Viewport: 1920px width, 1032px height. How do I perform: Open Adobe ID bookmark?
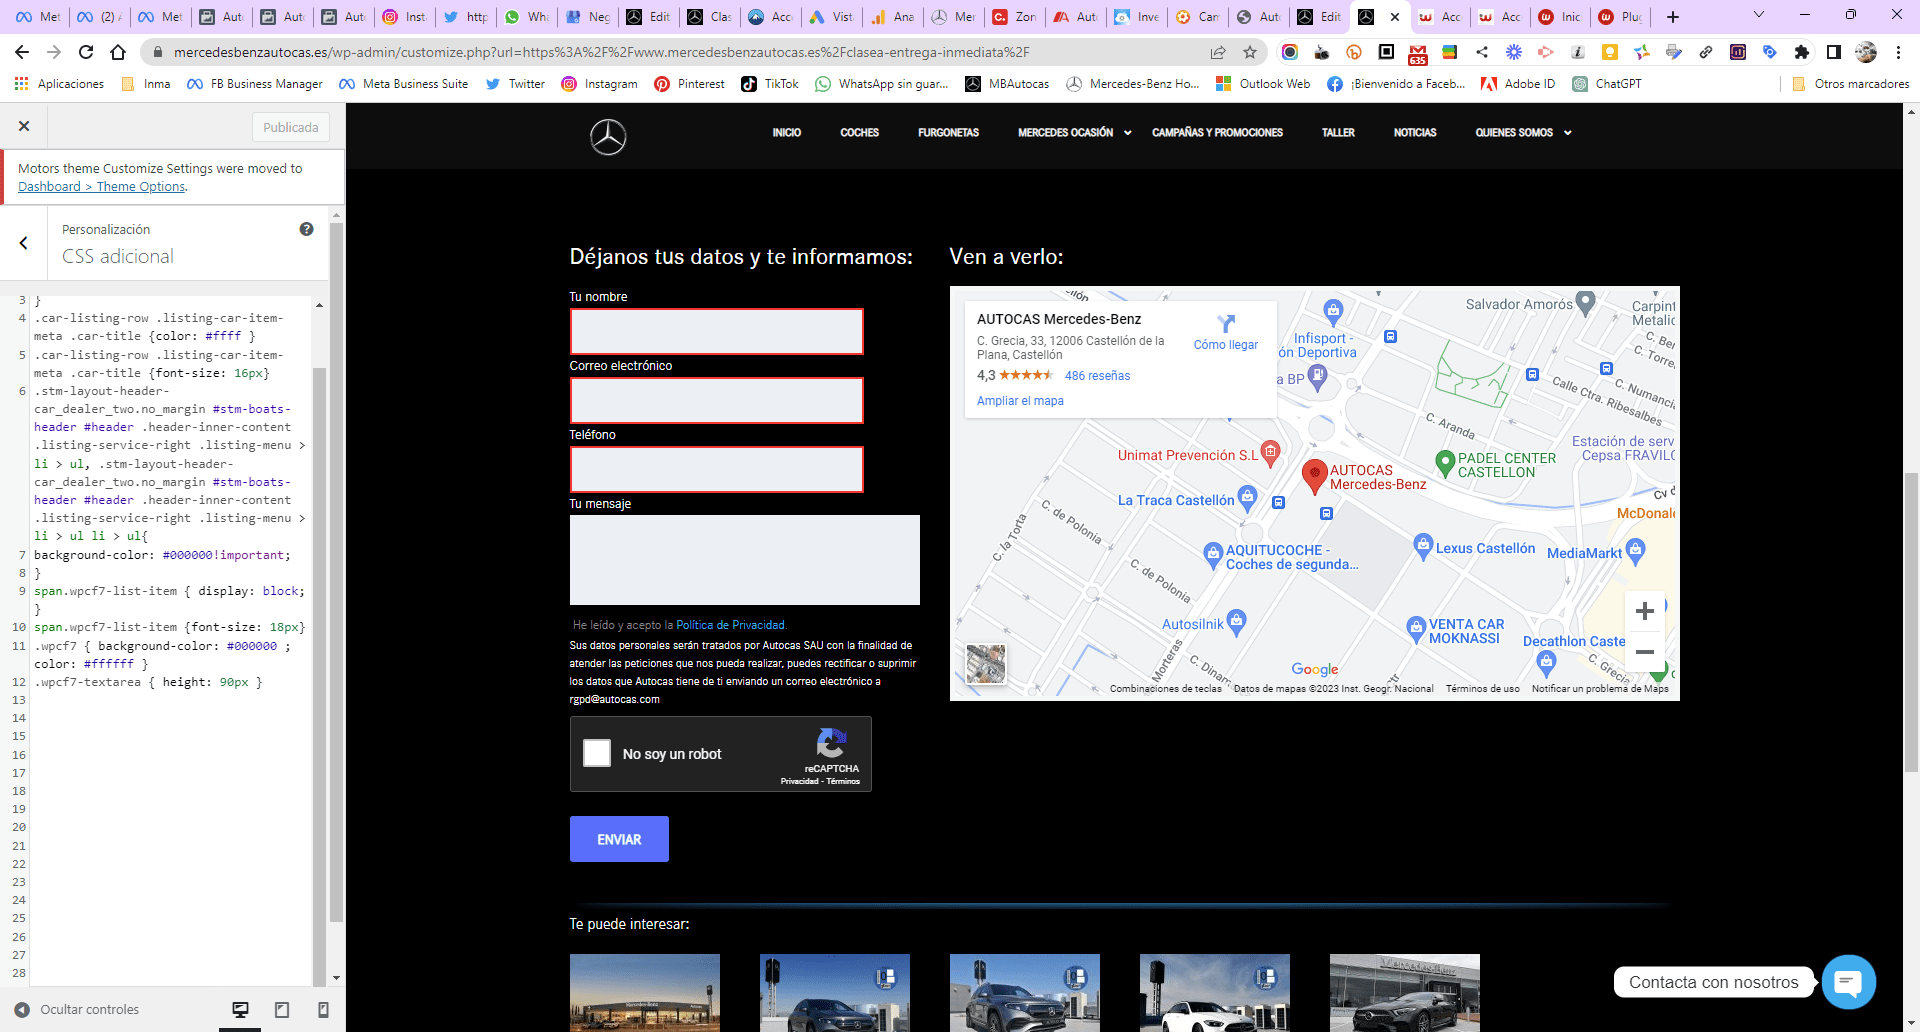[1518, 84]
